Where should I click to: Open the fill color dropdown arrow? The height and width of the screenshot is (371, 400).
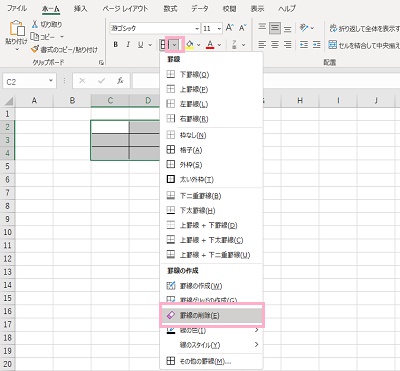[199, 45]
